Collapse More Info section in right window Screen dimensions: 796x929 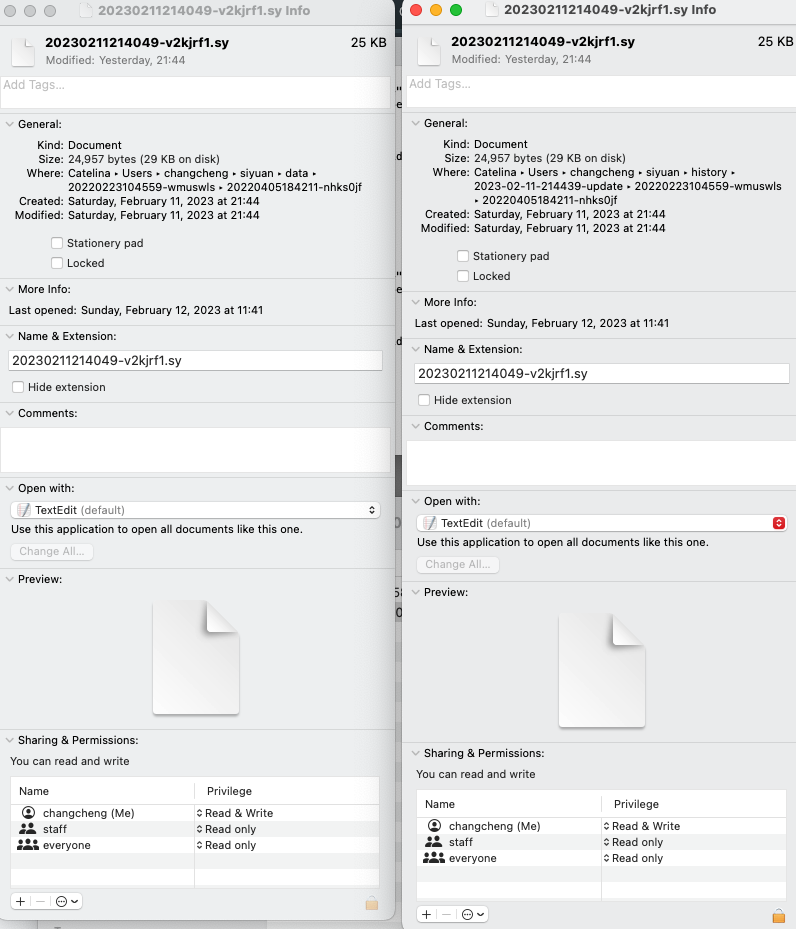click(x=416, y=302)
